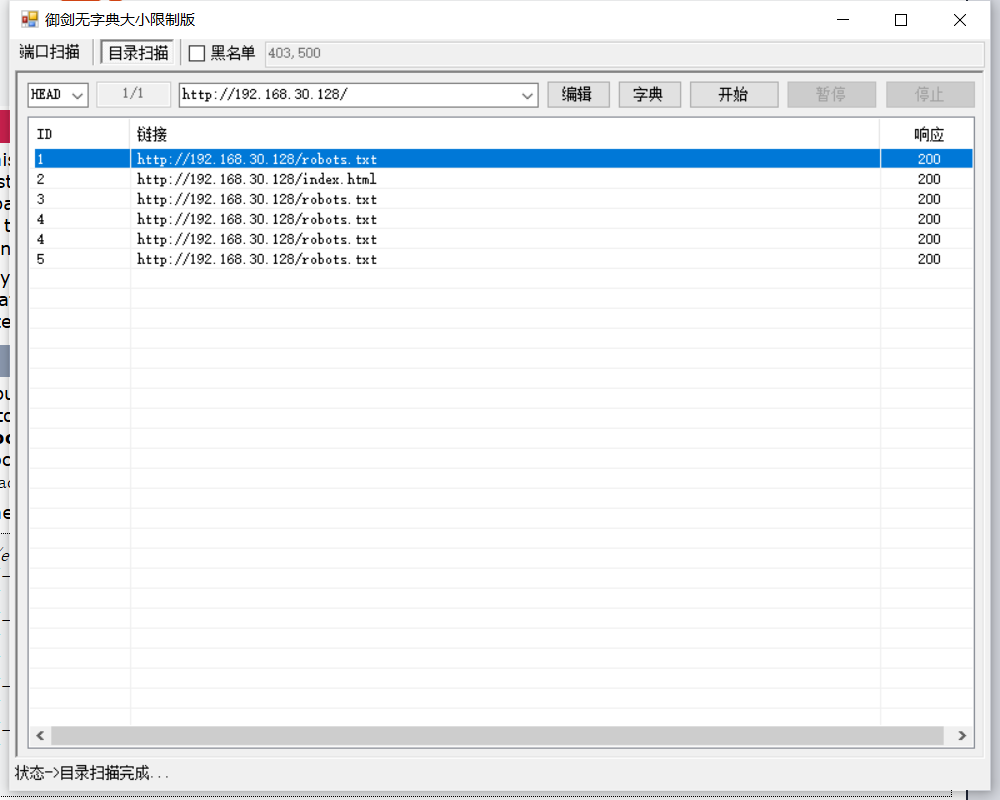
Task: Click the 200 response in row 2
Action: tap(929, 179)
